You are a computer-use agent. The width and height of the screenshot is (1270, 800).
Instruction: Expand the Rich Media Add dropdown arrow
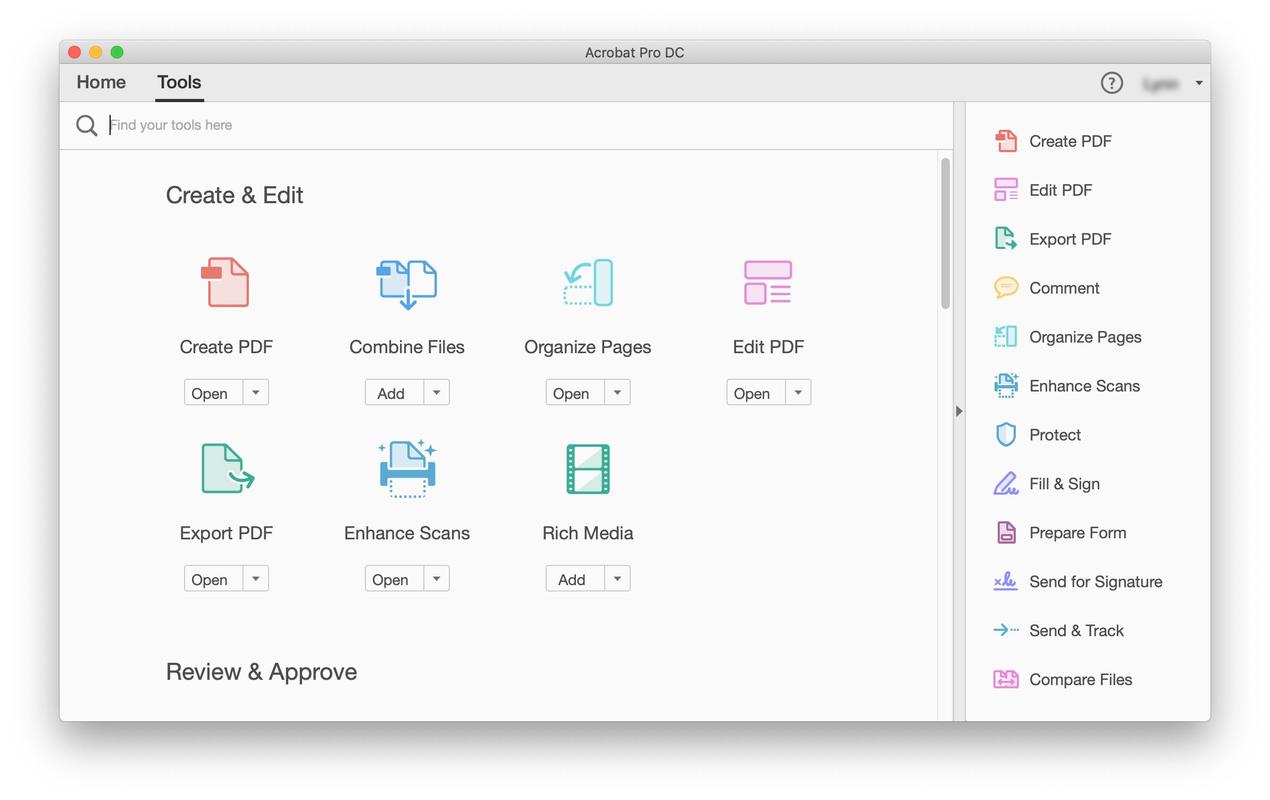click(617, 578)
